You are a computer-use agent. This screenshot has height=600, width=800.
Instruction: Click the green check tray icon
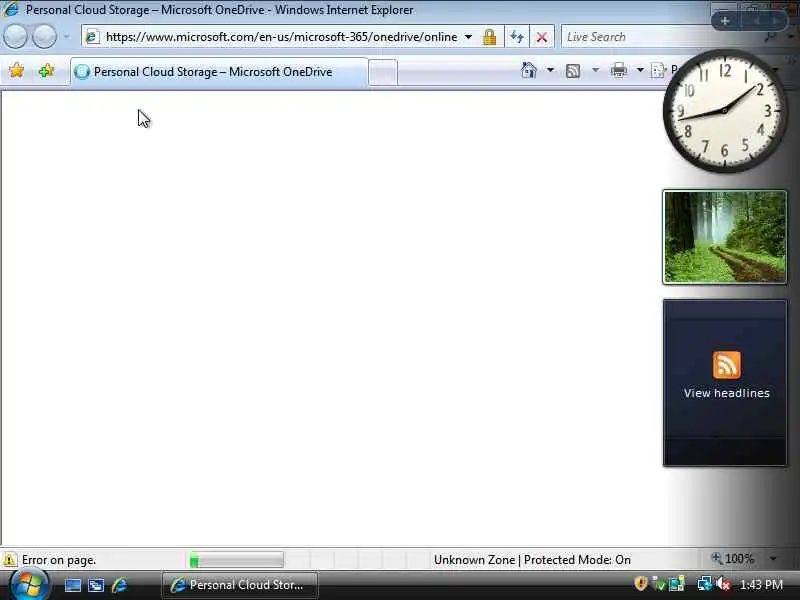click(x=659, y=584)
